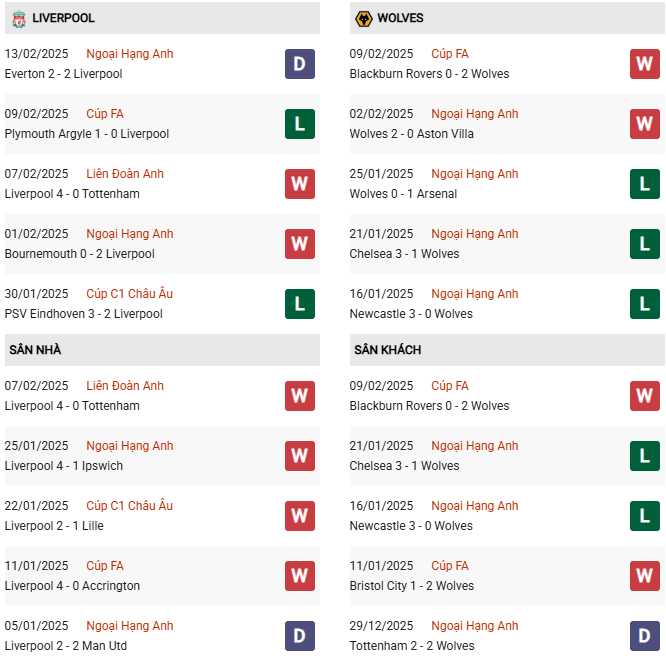Select Liên Đoàn Anh label under Sân Nhà
Image resolution: width=666 pixels, height=658 pixels.
coord(125,386)
